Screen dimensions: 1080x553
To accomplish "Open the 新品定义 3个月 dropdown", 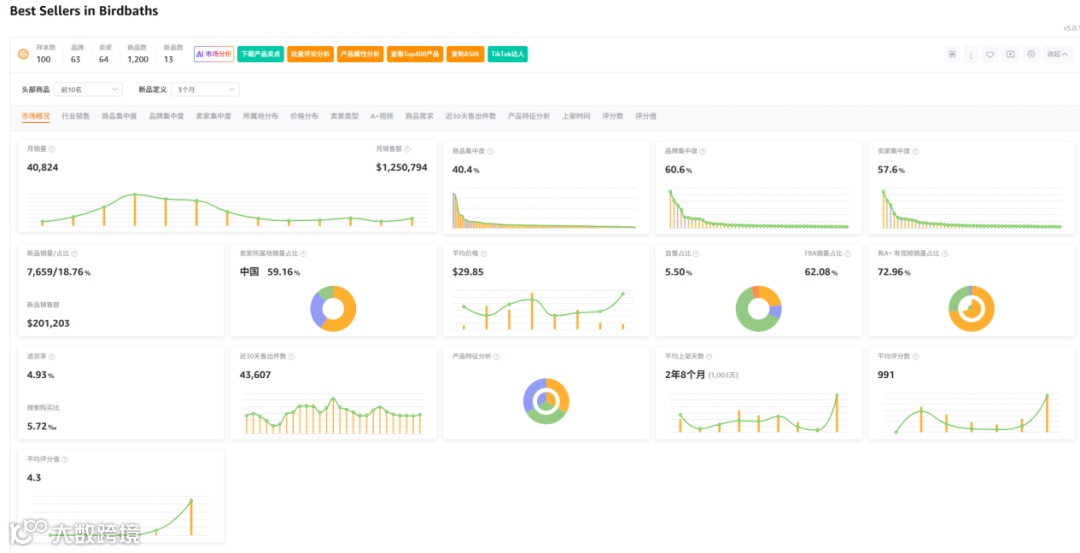I will coord(205,90).
